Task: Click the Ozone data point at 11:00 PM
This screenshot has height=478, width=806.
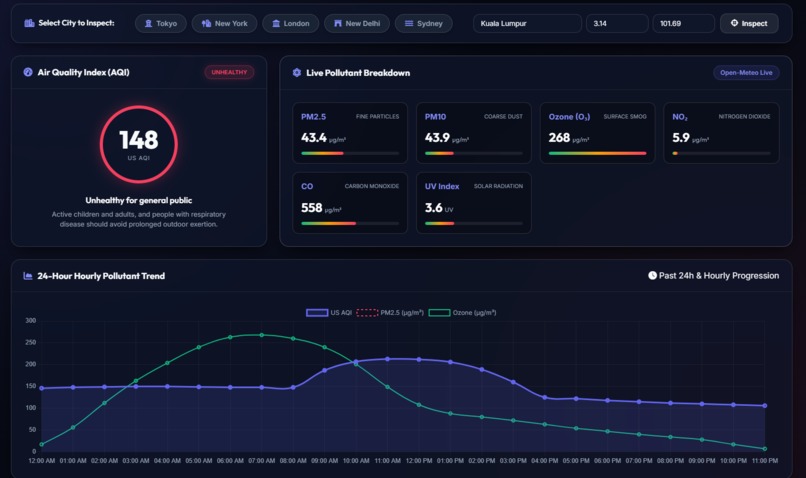Action: [765, 449]
